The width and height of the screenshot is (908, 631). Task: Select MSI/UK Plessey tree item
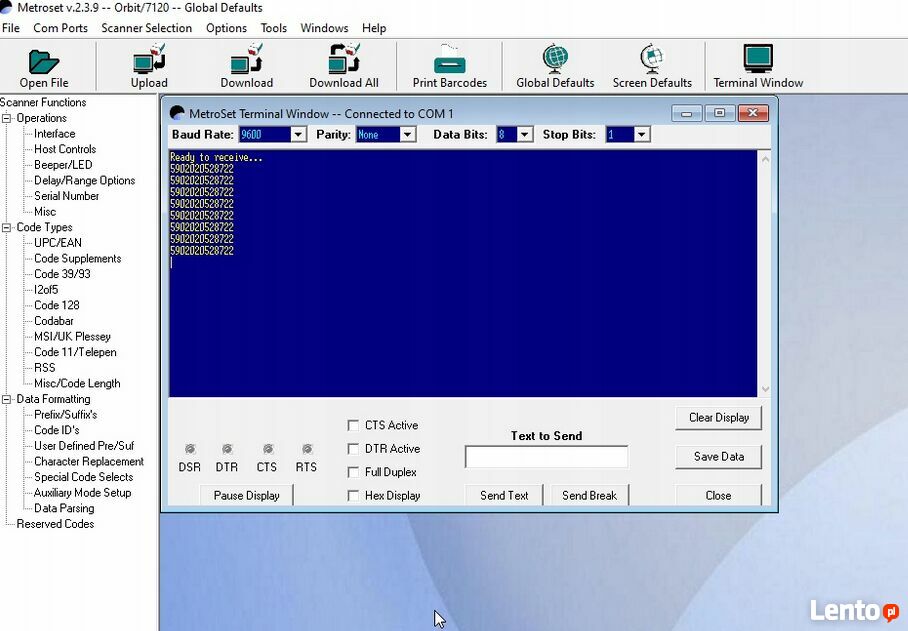click(x=72, y=337)
